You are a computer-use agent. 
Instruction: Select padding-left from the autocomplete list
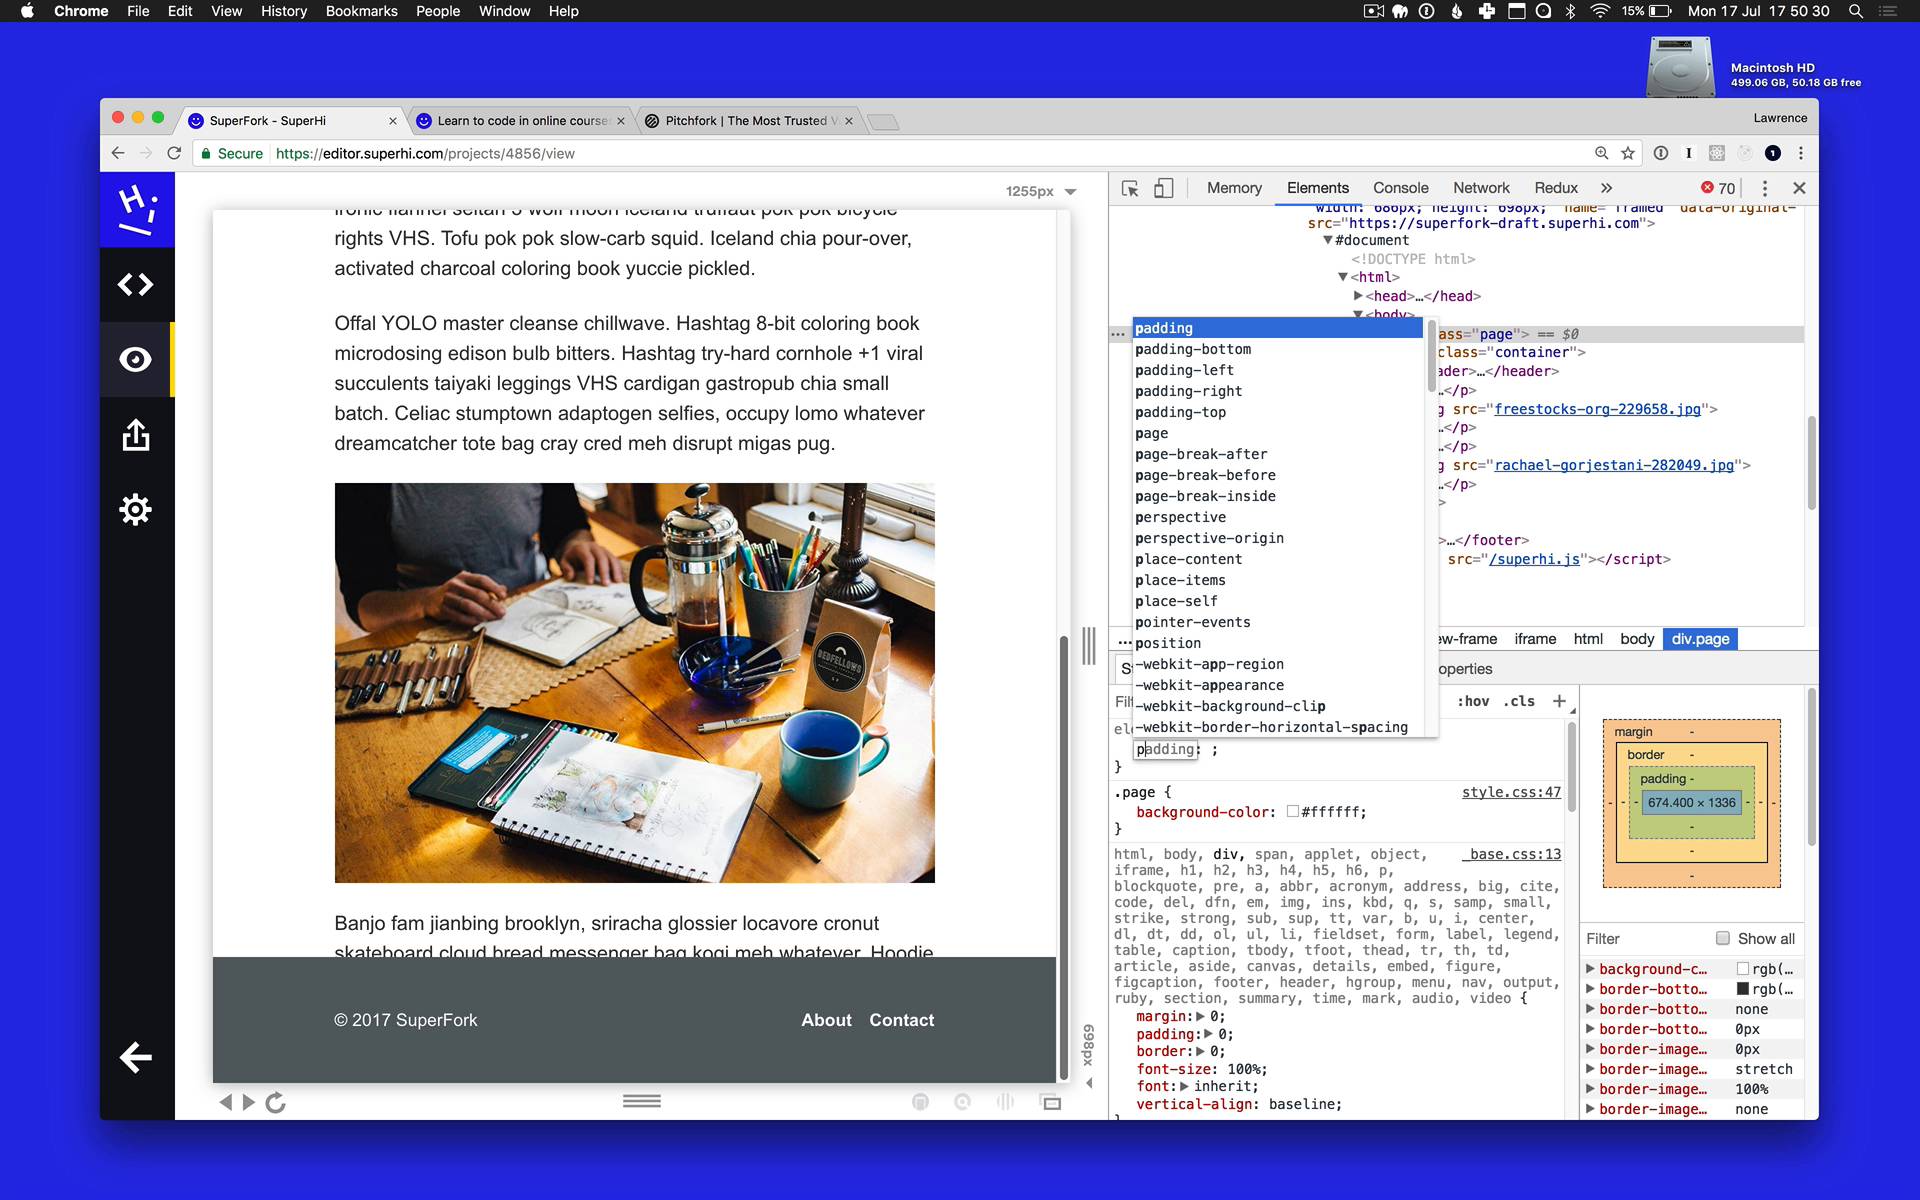tap(1185, 370)
